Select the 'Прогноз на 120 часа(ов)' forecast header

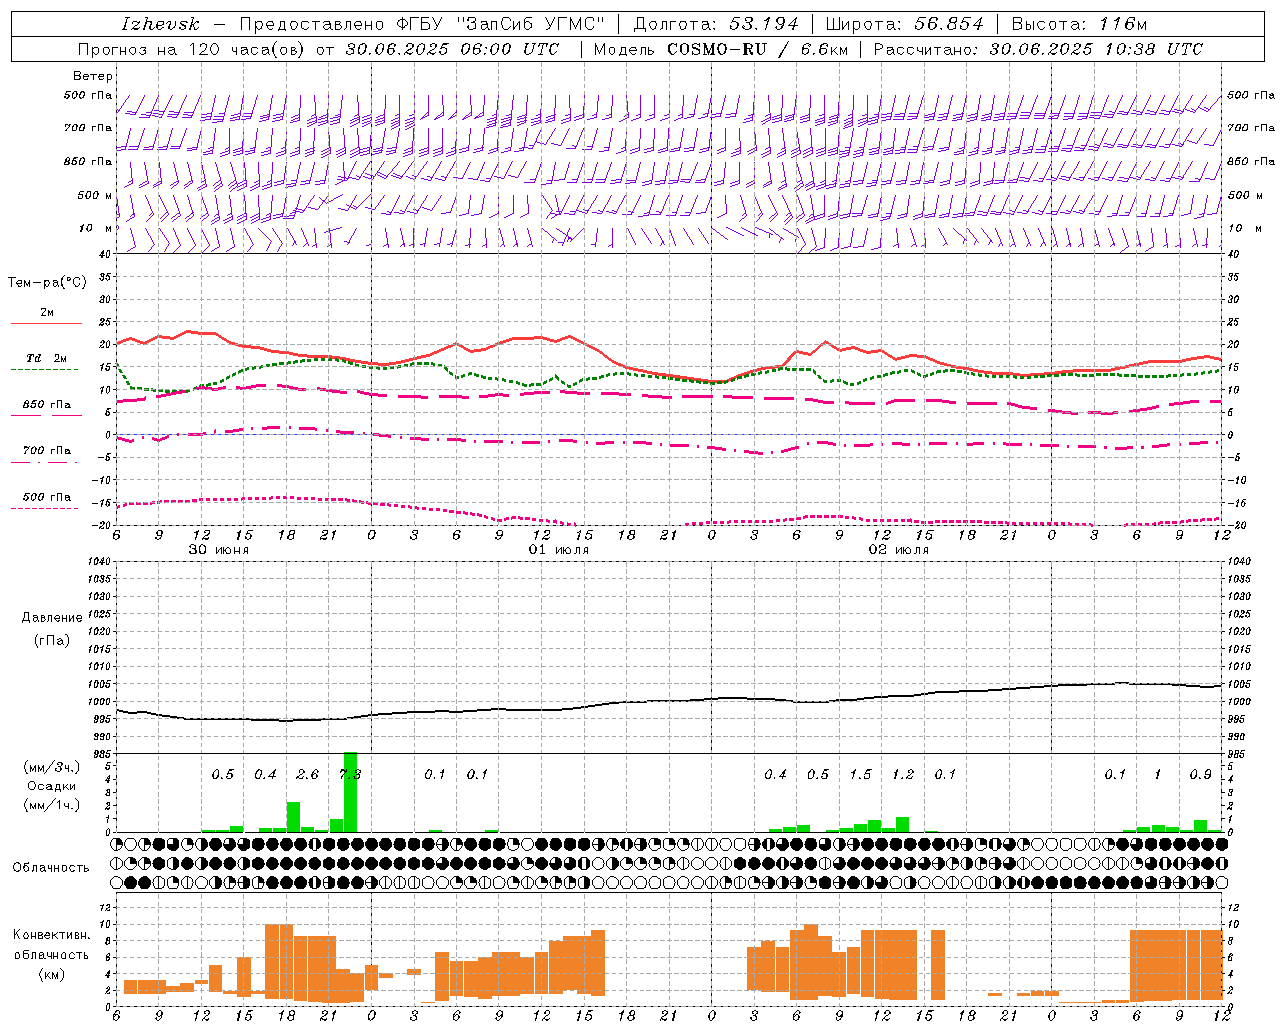click(190, 49)
